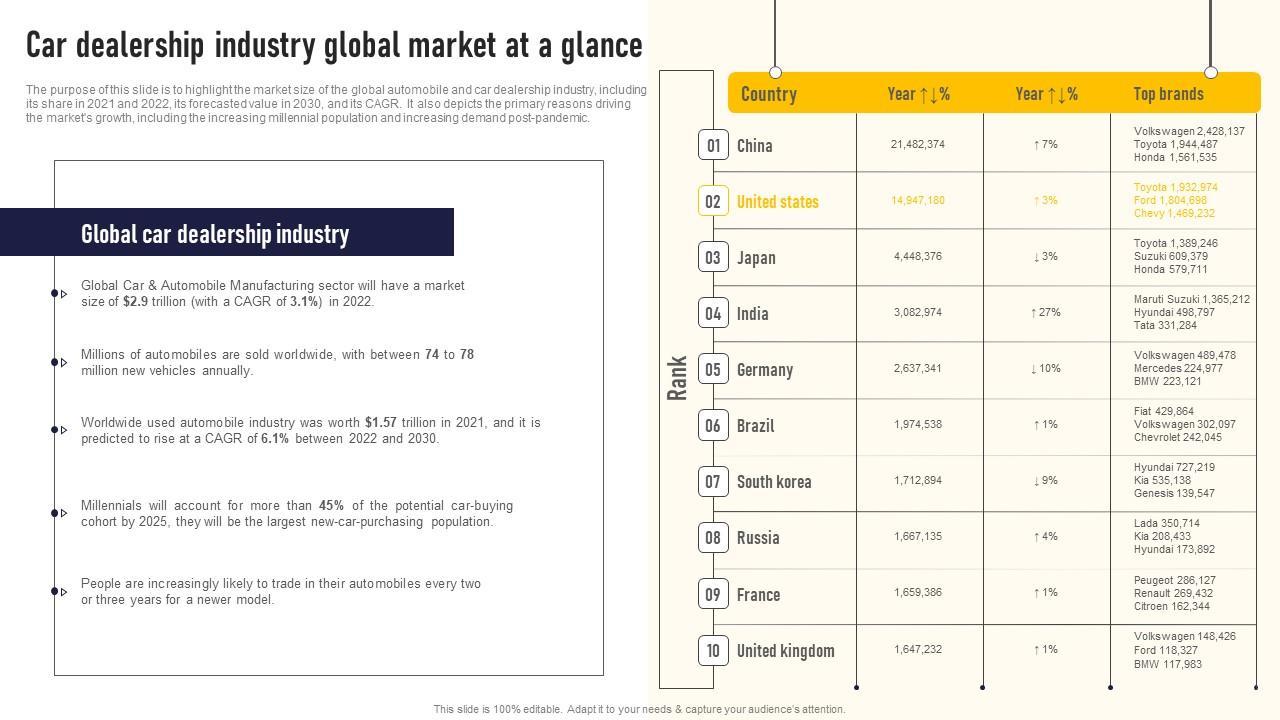
Task: Click India's ↑ 27% change cell
Action: (x=1045, y=313)
